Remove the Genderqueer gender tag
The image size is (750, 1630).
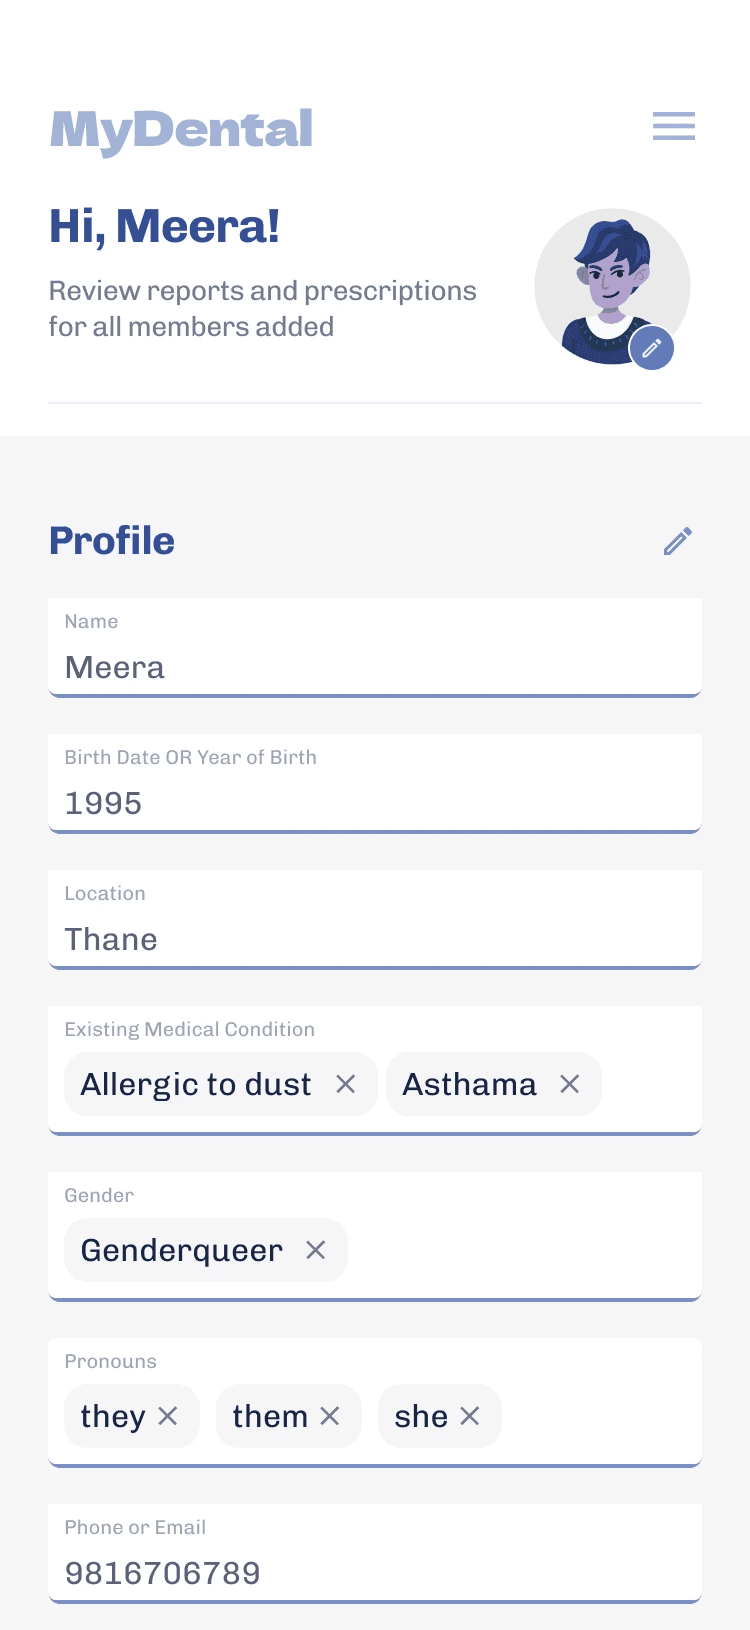click(316, 1250)
